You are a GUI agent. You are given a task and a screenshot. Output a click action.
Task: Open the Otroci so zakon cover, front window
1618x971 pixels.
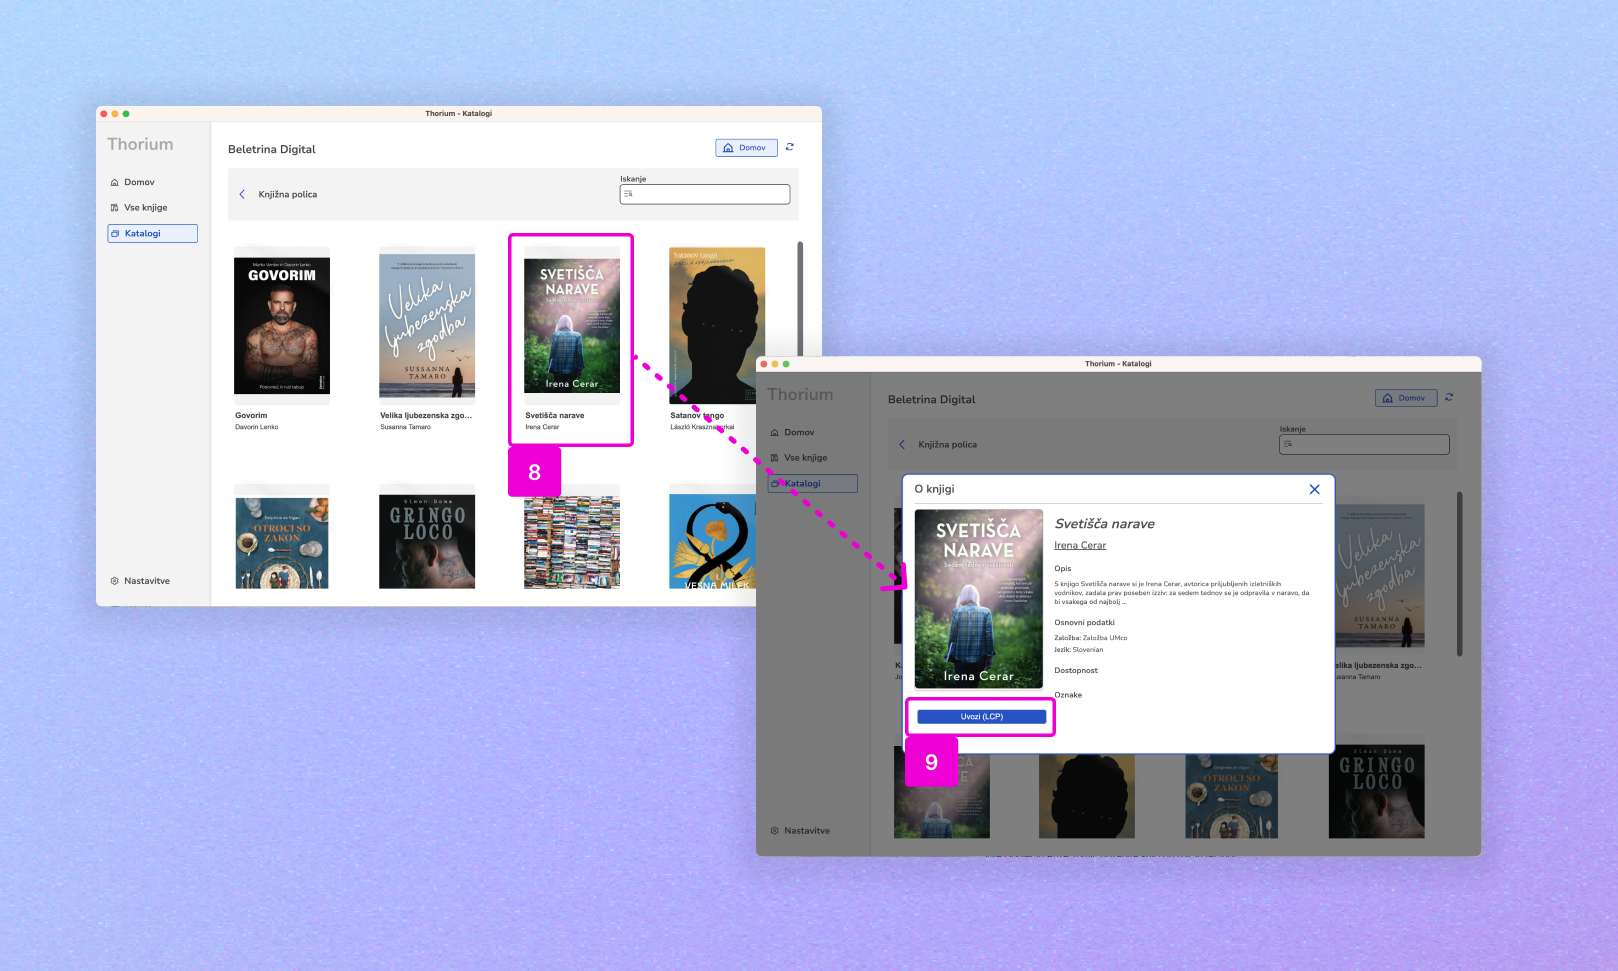(1232, 796)
